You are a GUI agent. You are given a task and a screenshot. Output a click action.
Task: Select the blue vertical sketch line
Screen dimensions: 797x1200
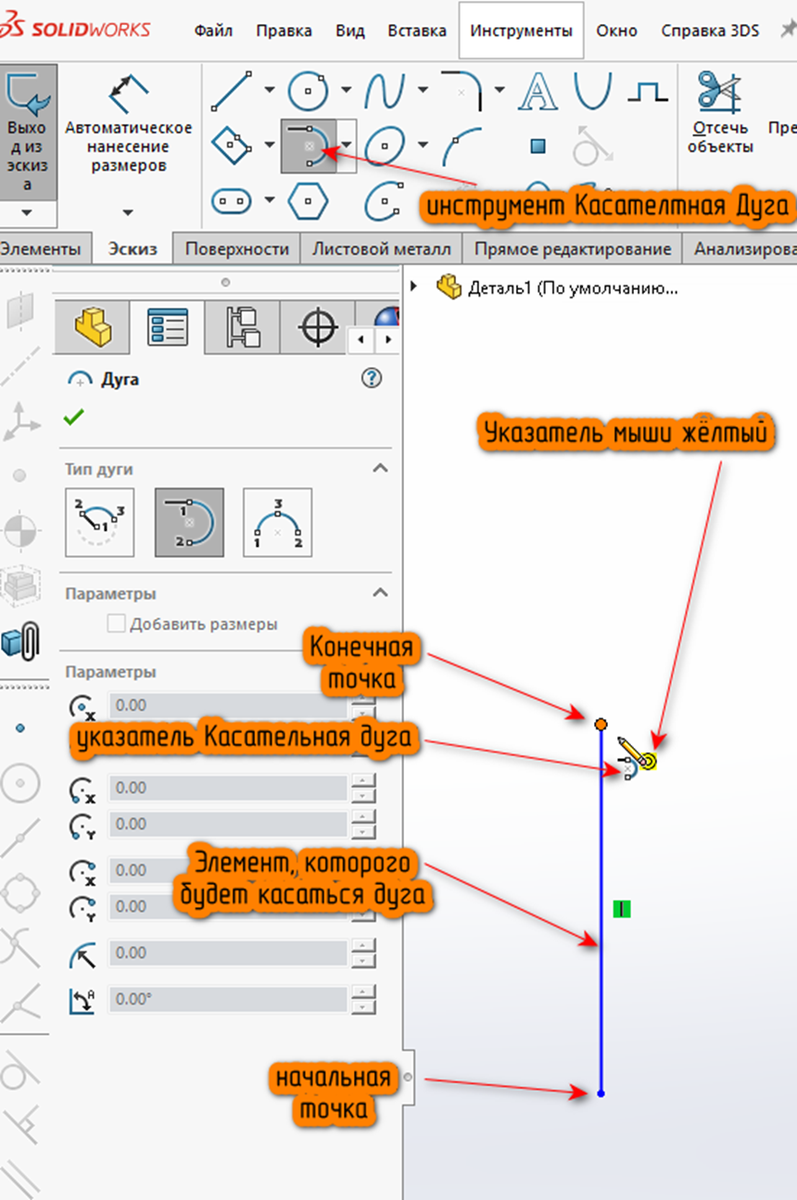point(601,908)
